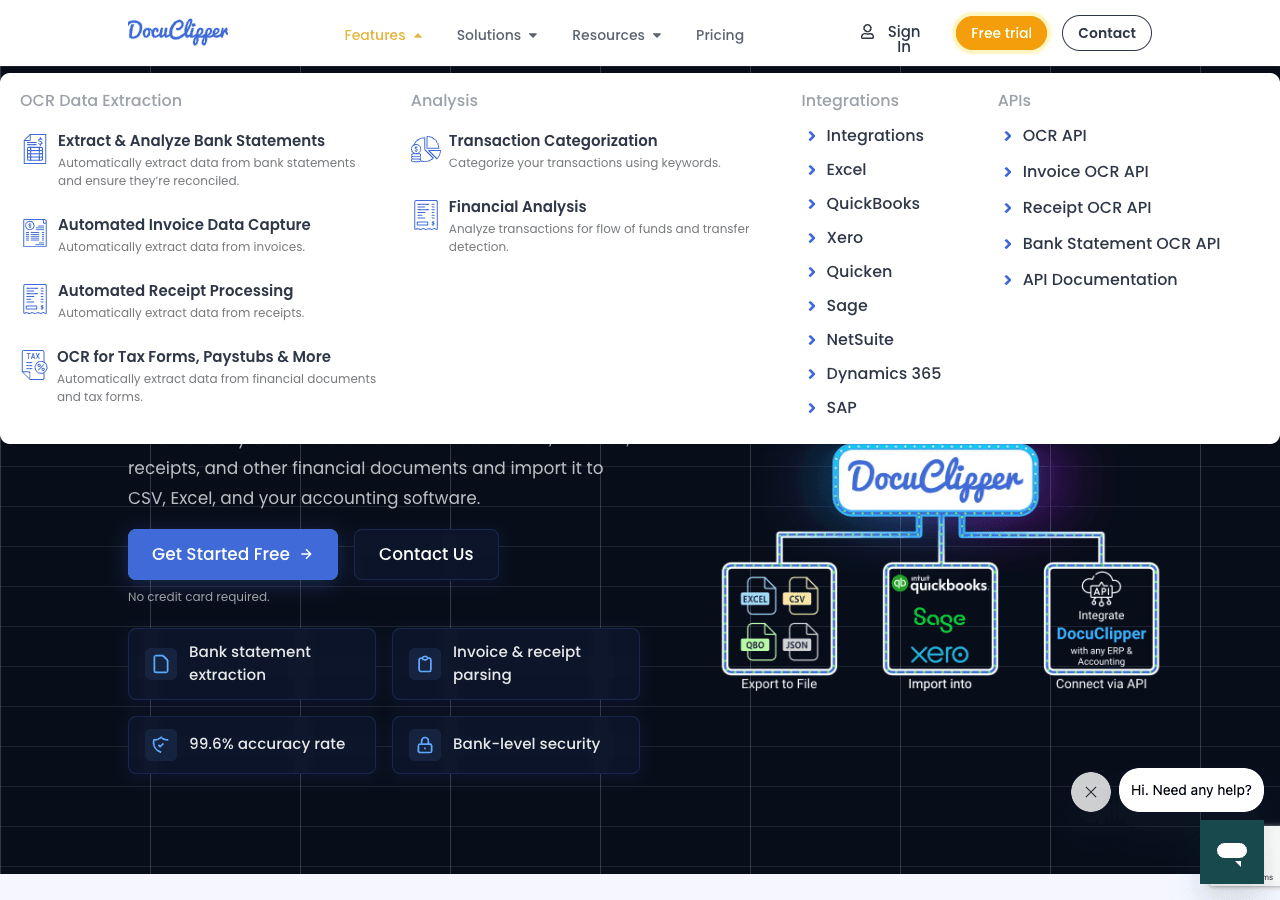
Task: Click Get Started Free button
Action: click(233, 554)
